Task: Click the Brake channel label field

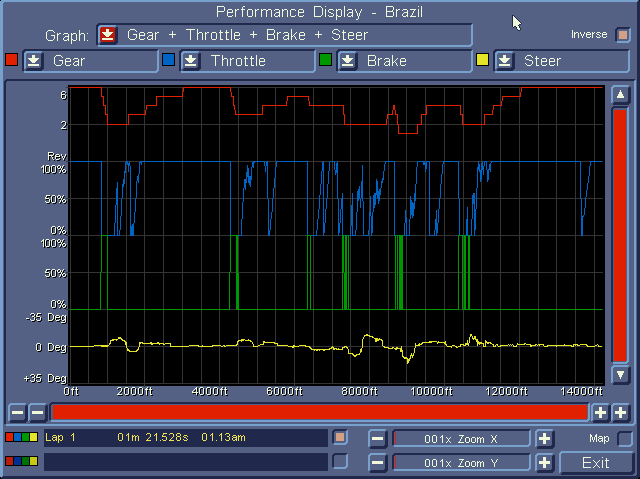Action: (x=404, y=61)
